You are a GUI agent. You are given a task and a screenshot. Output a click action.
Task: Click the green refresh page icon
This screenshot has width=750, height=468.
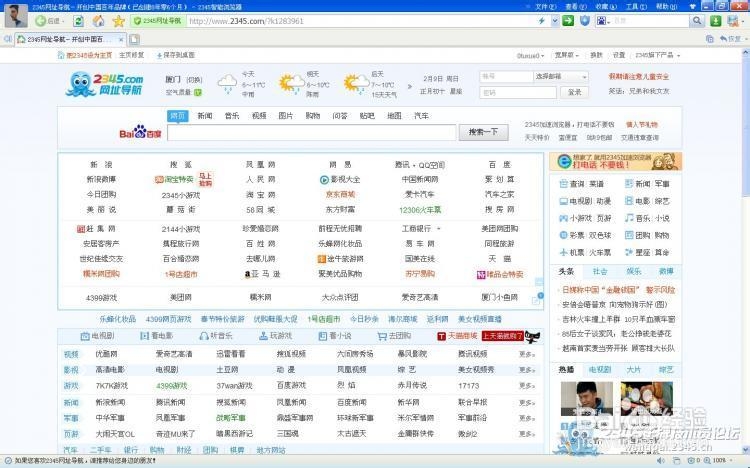pos(78,21)
